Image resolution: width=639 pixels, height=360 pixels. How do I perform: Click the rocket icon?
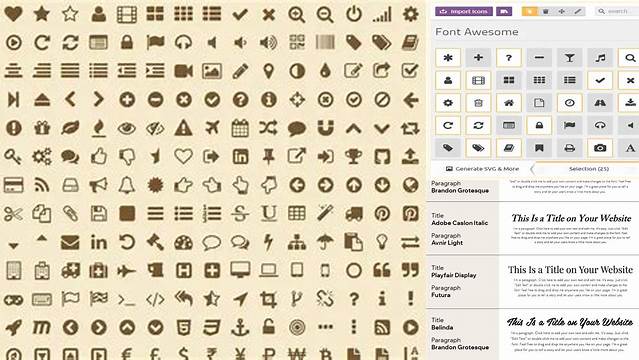13,327
